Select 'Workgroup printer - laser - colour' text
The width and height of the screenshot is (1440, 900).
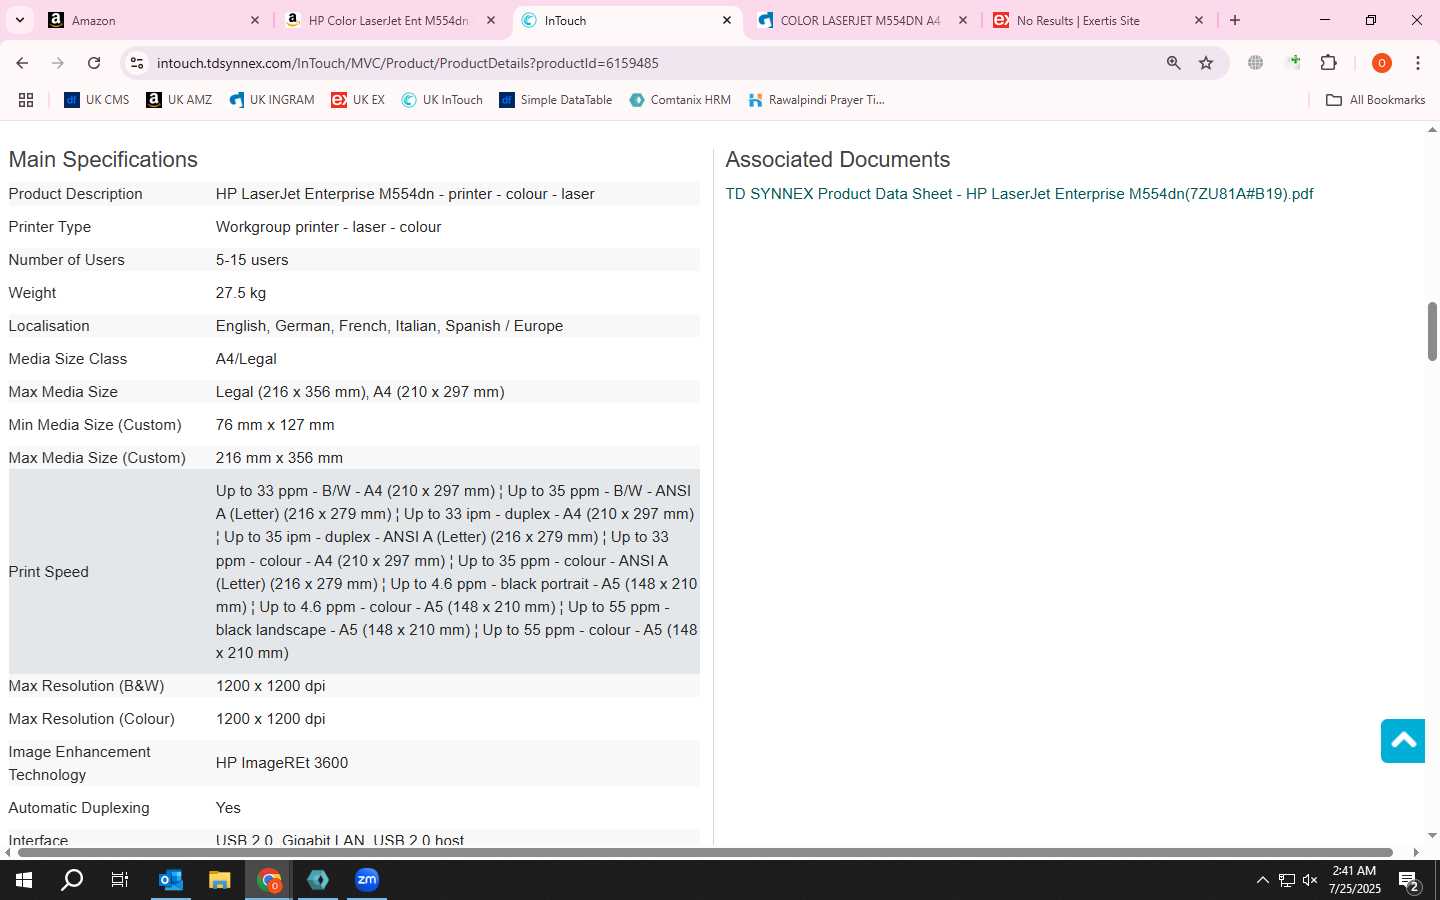[328, 227]
